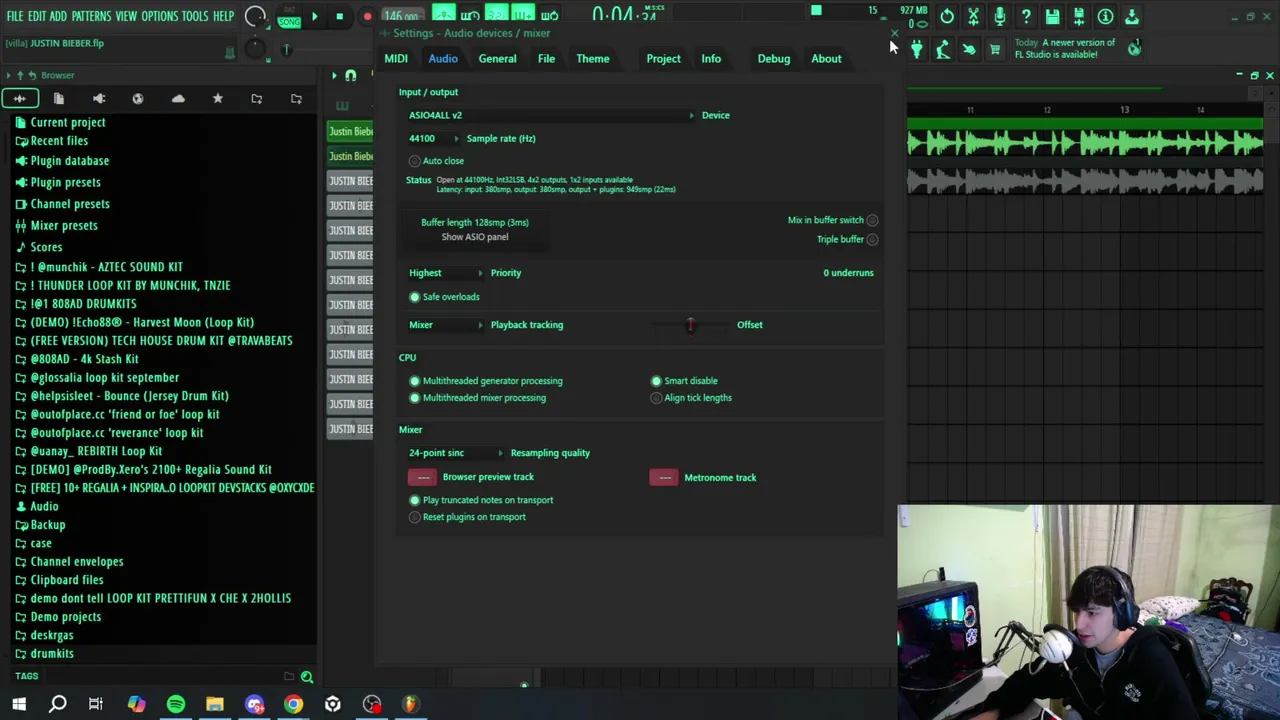Click the microphone recording icon in toolbar
Image resolution: width=1280 pixels, height=720 pixels.
point(999,16)
